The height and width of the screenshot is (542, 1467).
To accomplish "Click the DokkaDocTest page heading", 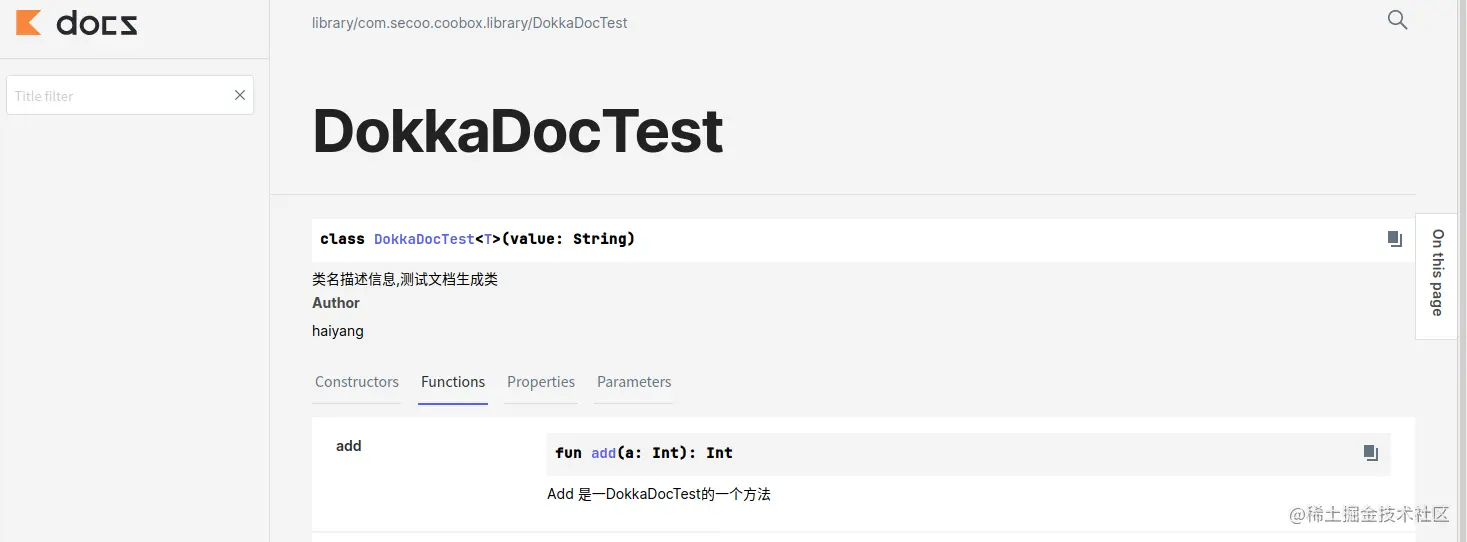I will pos(518,130).
